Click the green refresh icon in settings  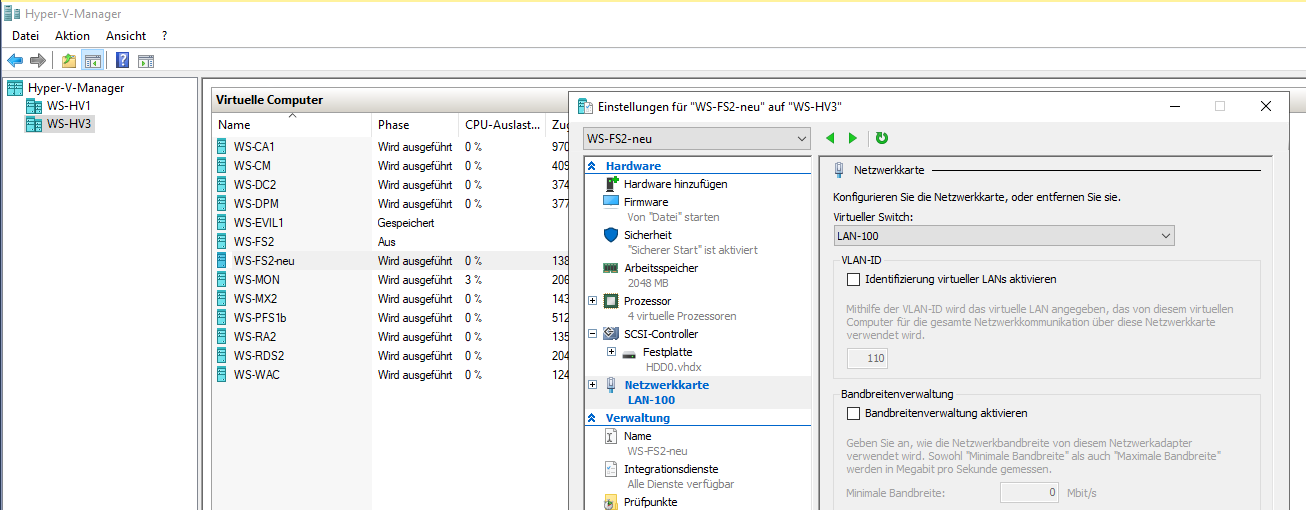882,138
